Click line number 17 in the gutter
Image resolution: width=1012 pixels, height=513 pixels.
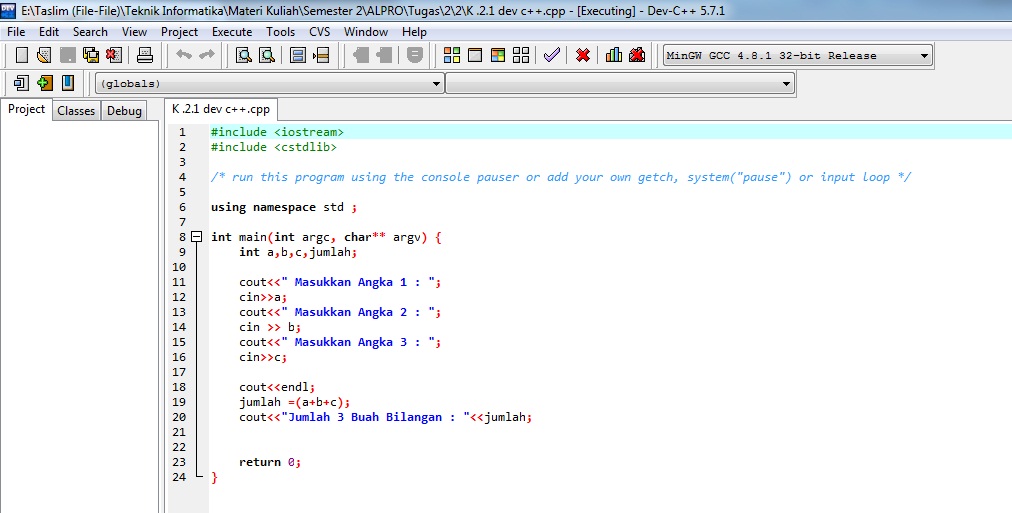pos(179,372)
